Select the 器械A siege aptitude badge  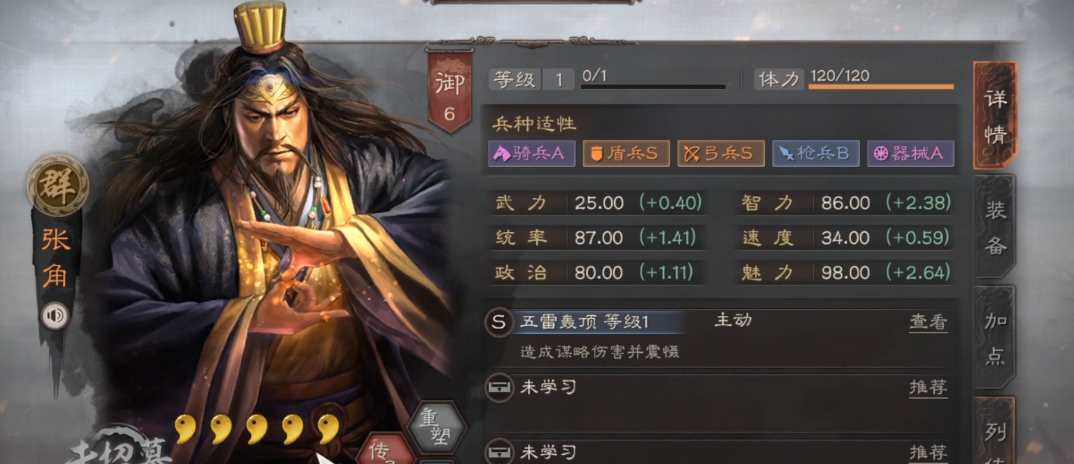pyautogui.click(x=910, y=154)
